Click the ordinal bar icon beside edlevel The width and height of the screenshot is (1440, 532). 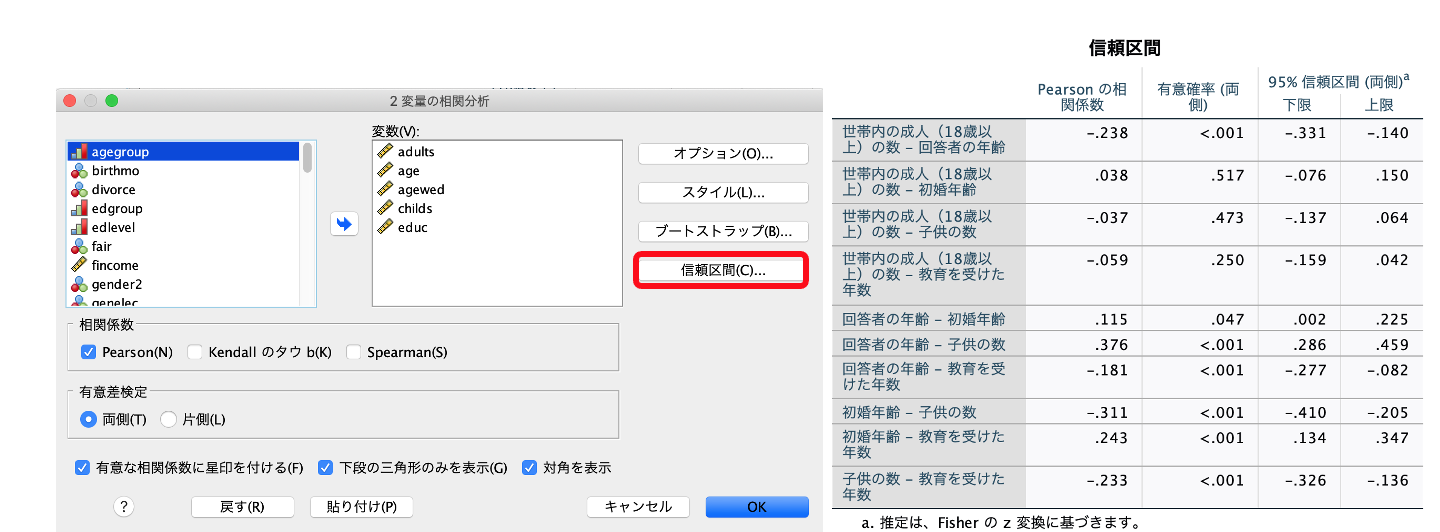tap(79, 228)
